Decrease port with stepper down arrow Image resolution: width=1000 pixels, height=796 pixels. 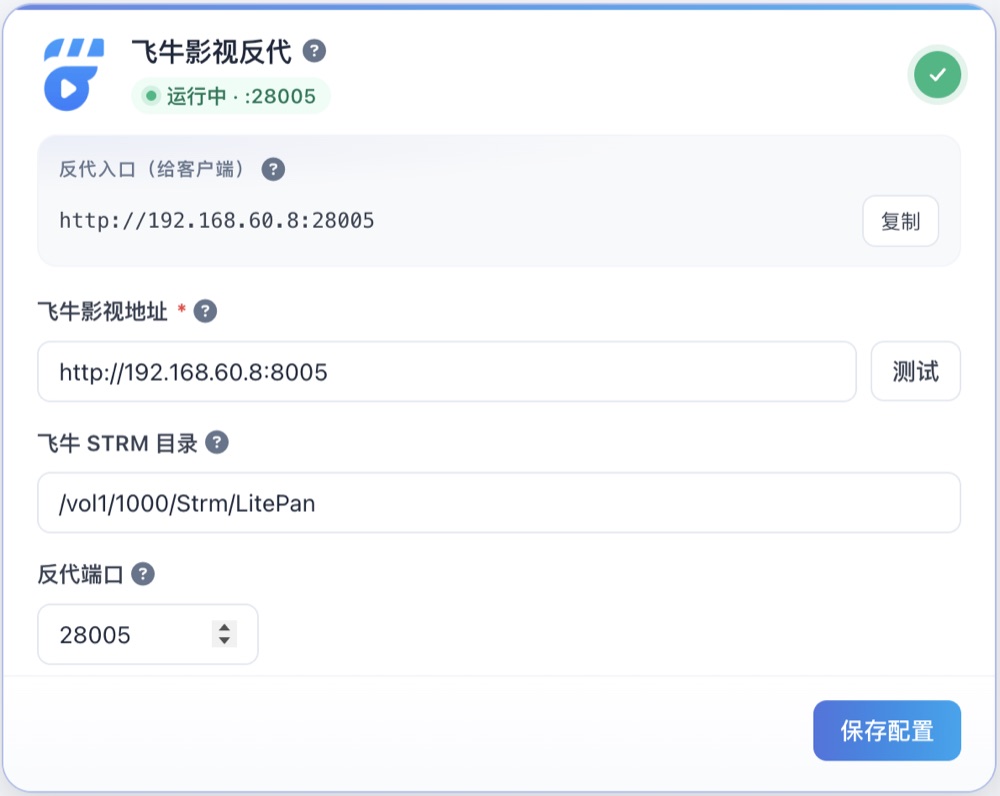224,640
